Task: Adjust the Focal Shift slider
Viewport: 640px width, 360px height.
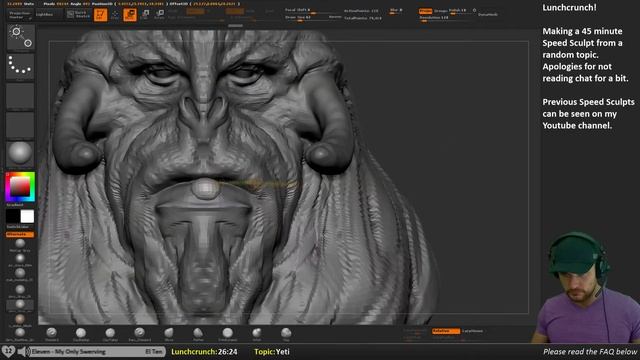Action: pyautogui.click(x=313, y=10)
